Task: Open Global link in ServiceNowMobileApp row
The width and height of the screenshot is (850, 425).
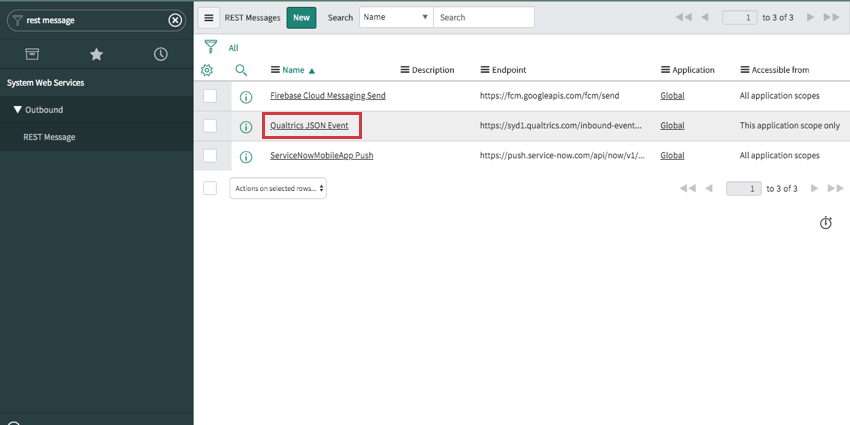Action: point(672,156)
